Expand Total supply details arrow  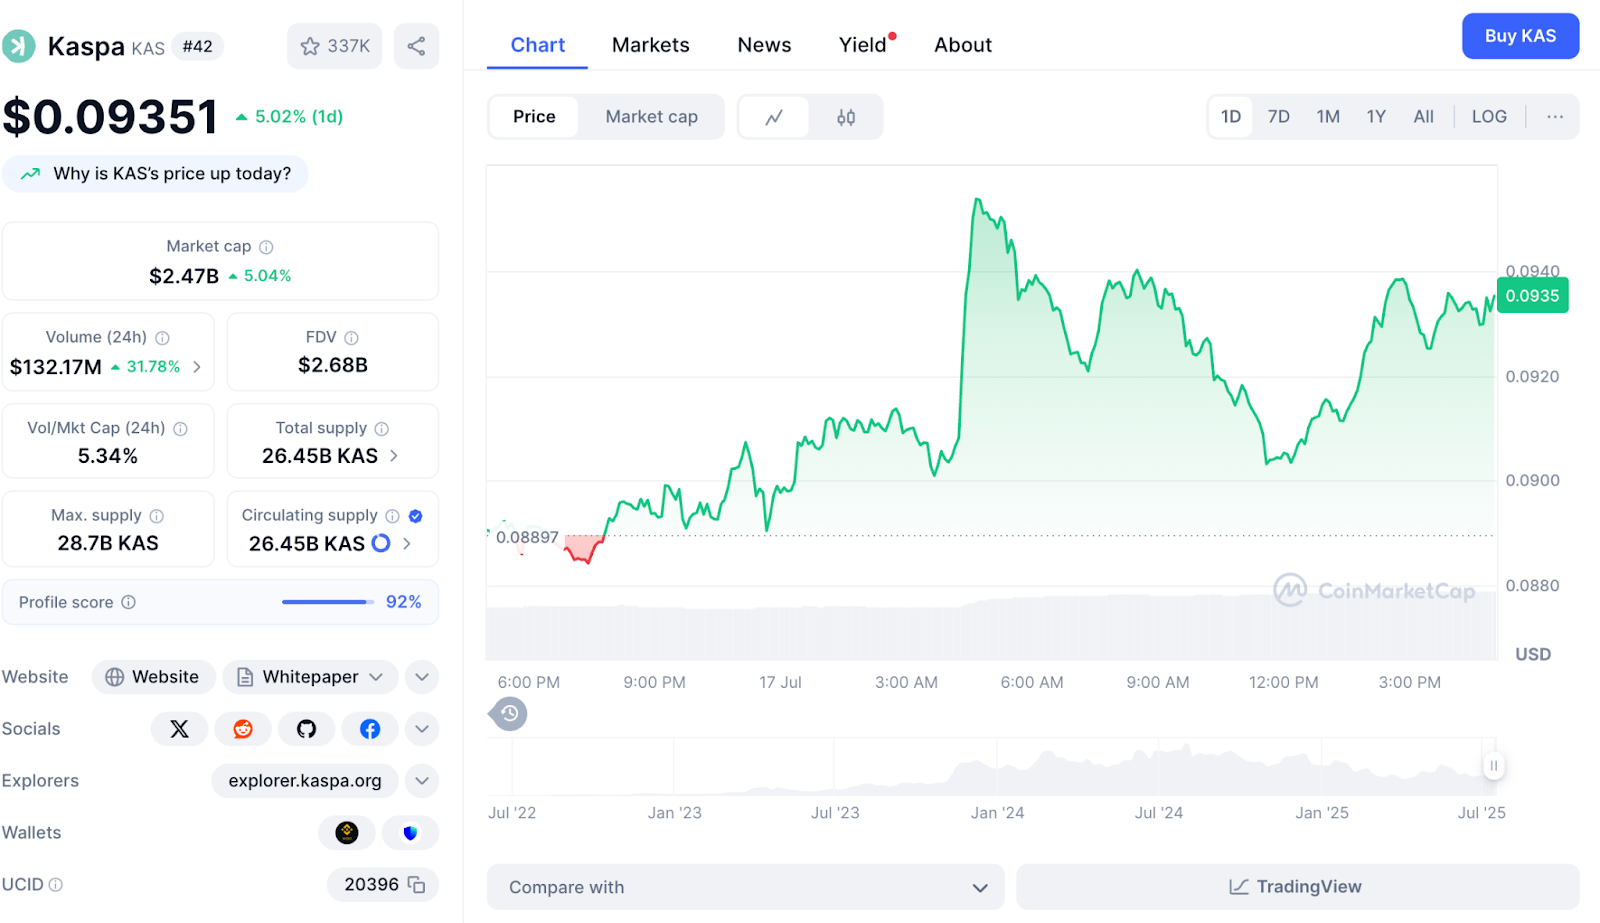[394, 456]
